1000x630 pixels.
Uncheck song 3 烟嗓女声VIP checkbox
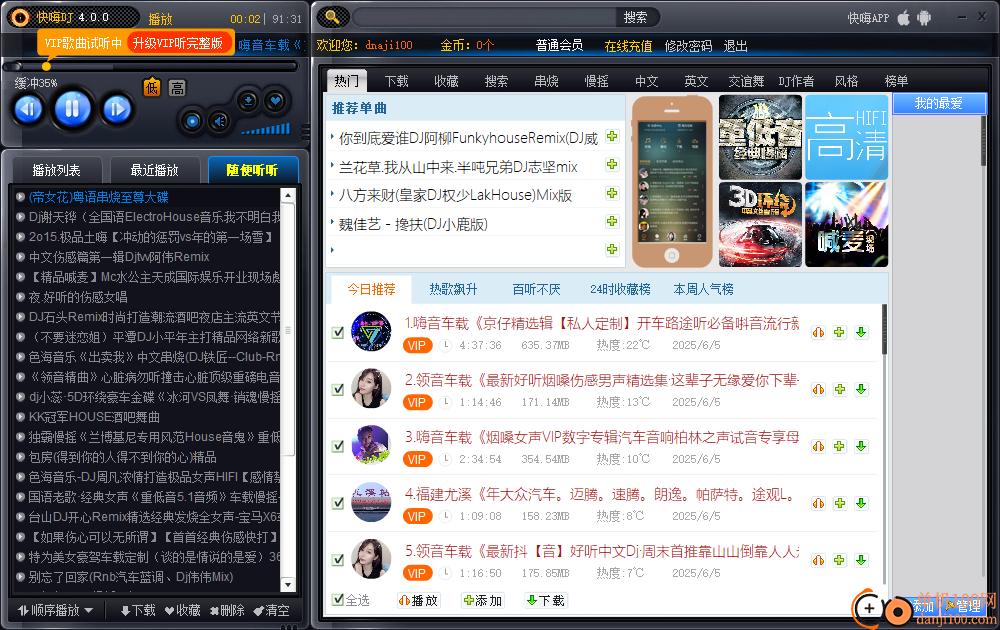click(x=338, y=446)
